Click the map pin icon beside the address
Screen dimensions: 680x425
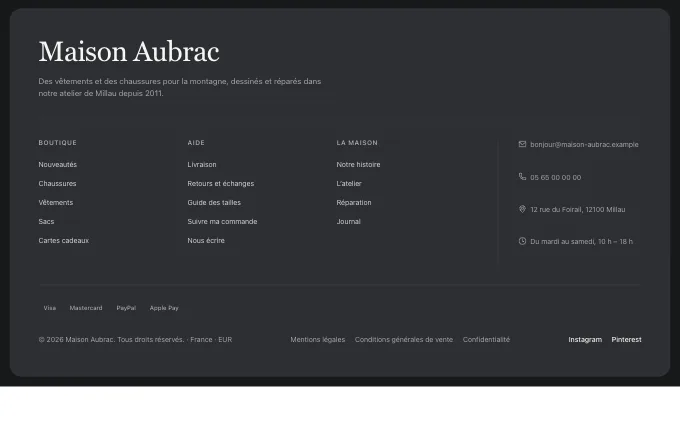(x=522, y=209)
